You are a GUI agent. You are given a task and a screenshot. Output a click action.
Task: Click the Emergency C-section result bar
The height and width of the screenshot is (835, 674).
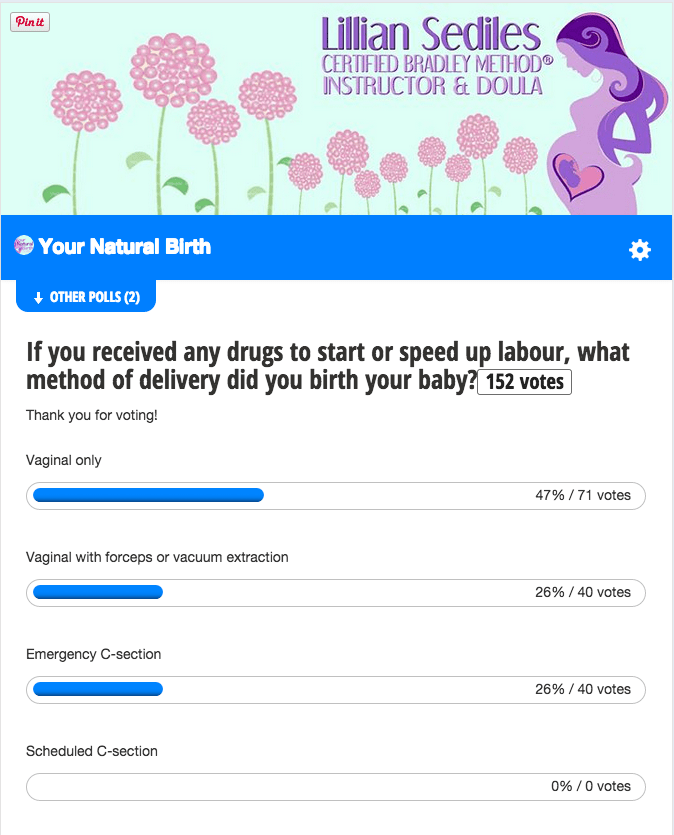point(336,689)
